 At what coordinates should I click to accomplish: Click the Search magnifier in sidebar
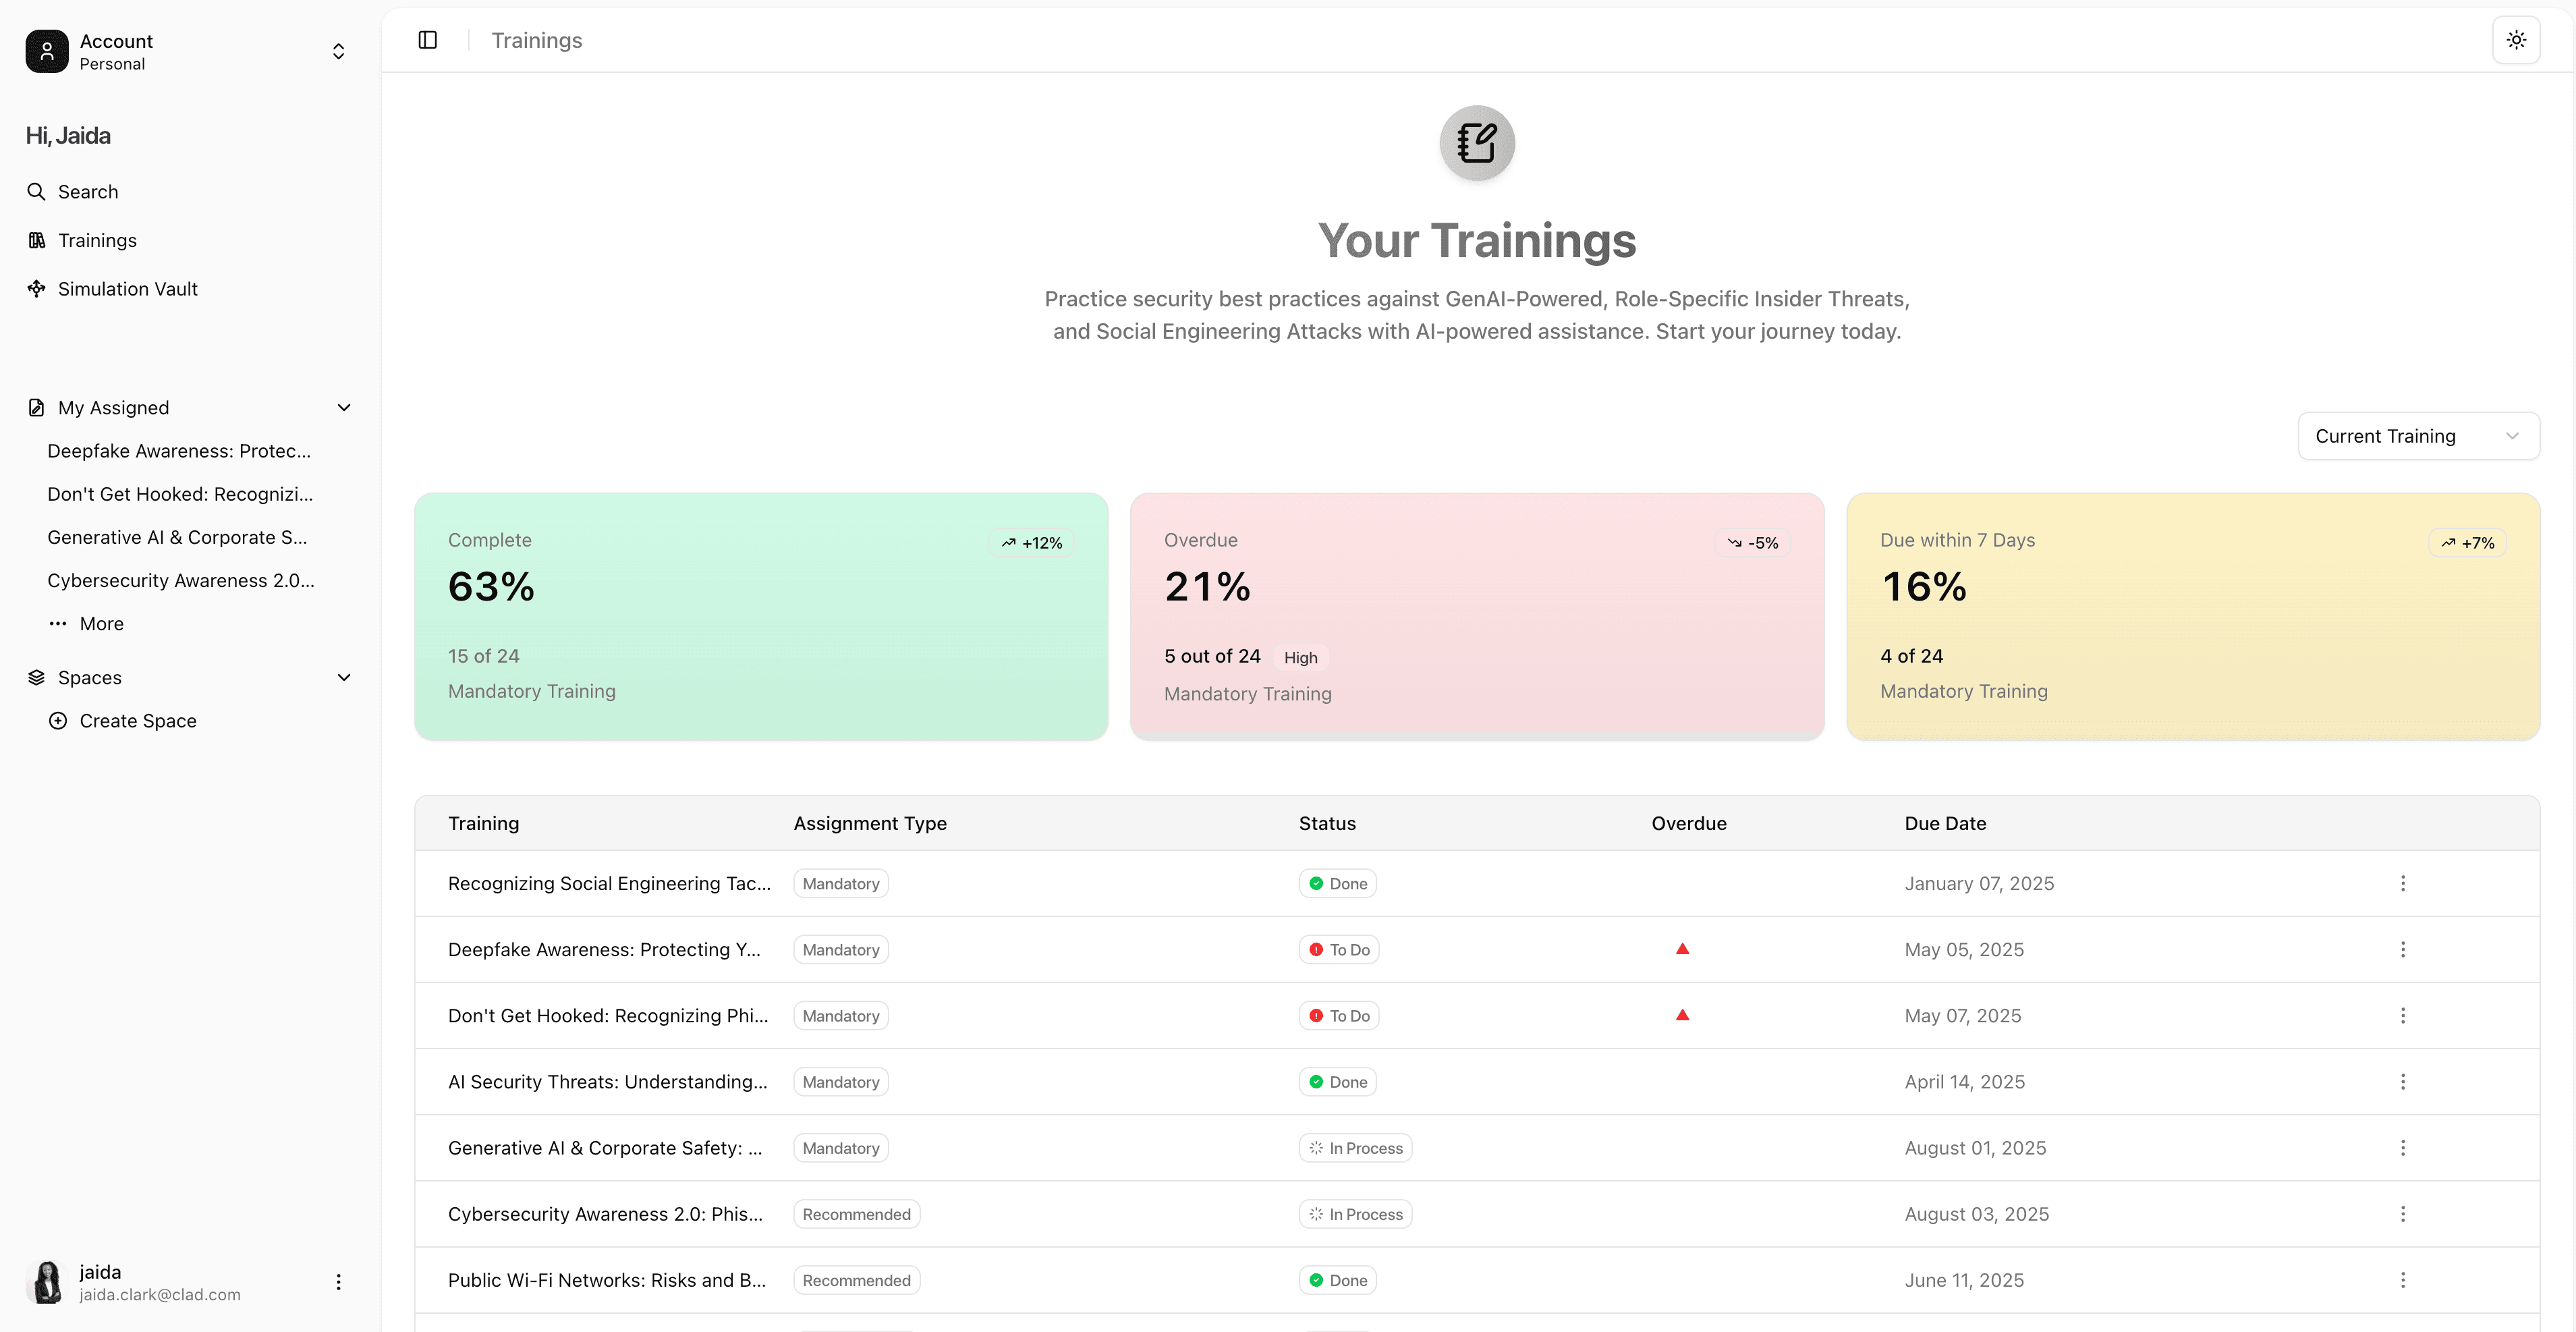37,191
